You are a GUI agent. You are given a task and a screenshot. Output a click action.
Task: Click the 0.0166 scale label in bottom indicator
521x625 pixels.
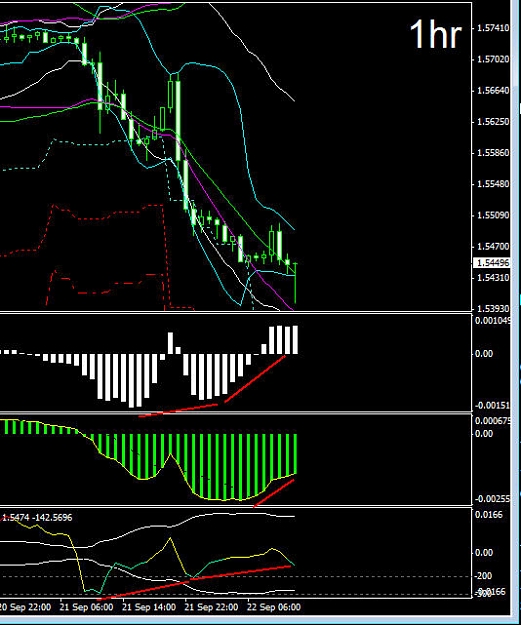489,515
